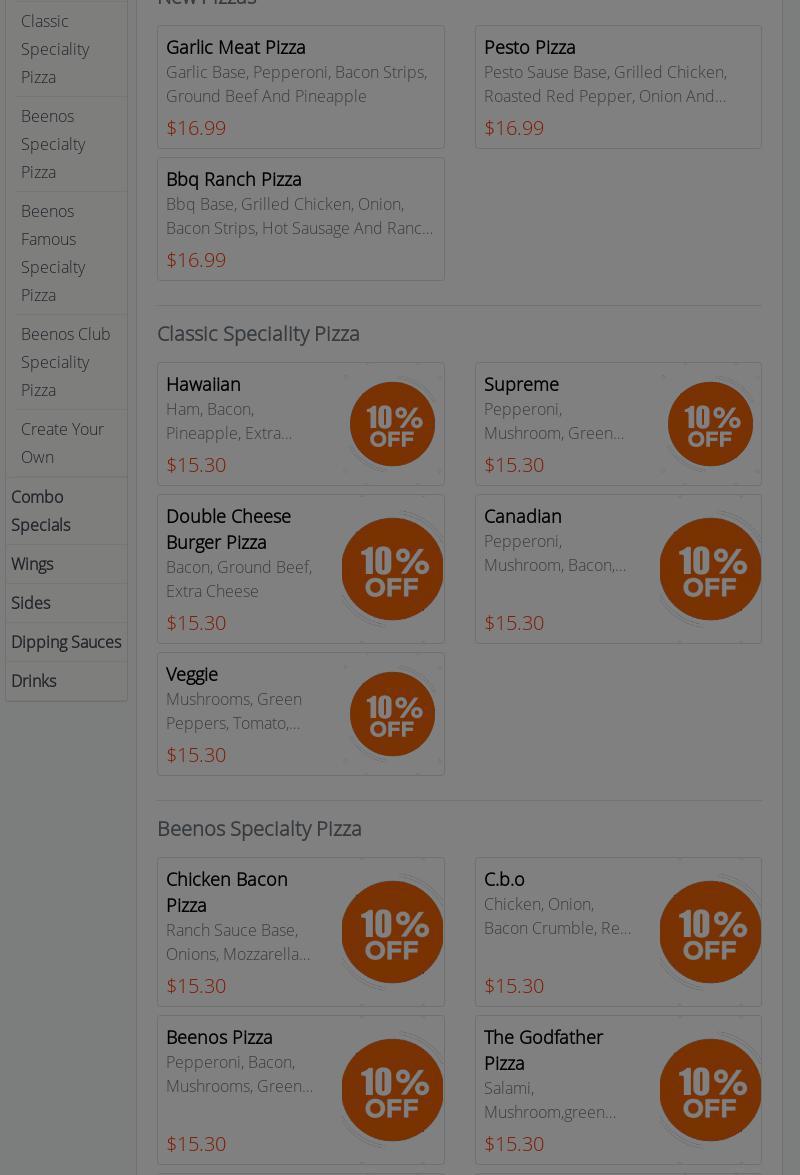Viewport: 800px width, 1175px height.
Task: Click the Veggie pizza discount badge
Action: (392, 714)
